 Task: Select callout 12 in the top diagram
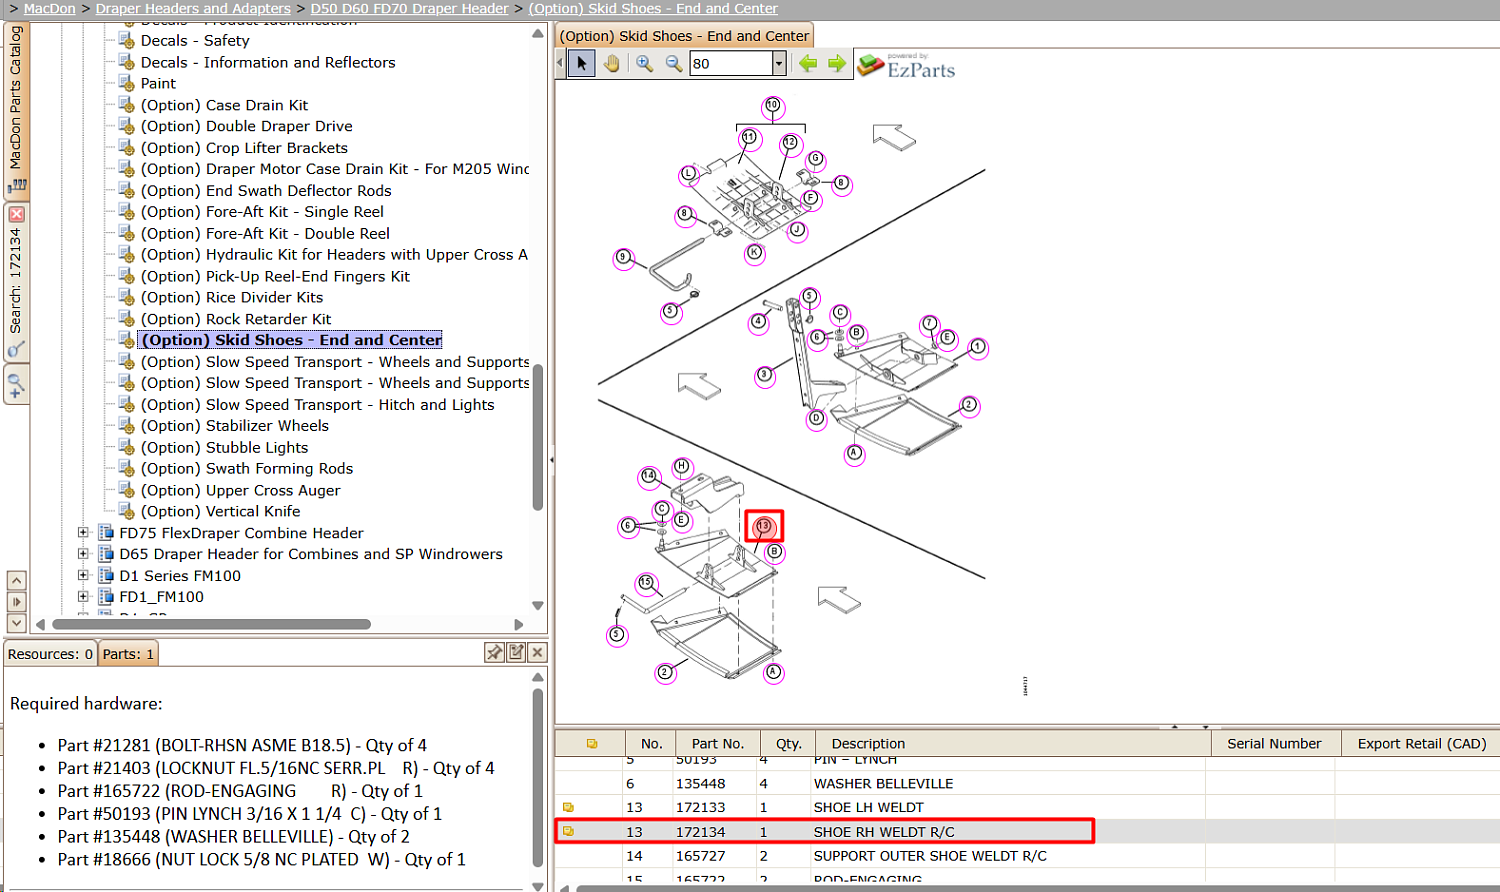point(790,143)
